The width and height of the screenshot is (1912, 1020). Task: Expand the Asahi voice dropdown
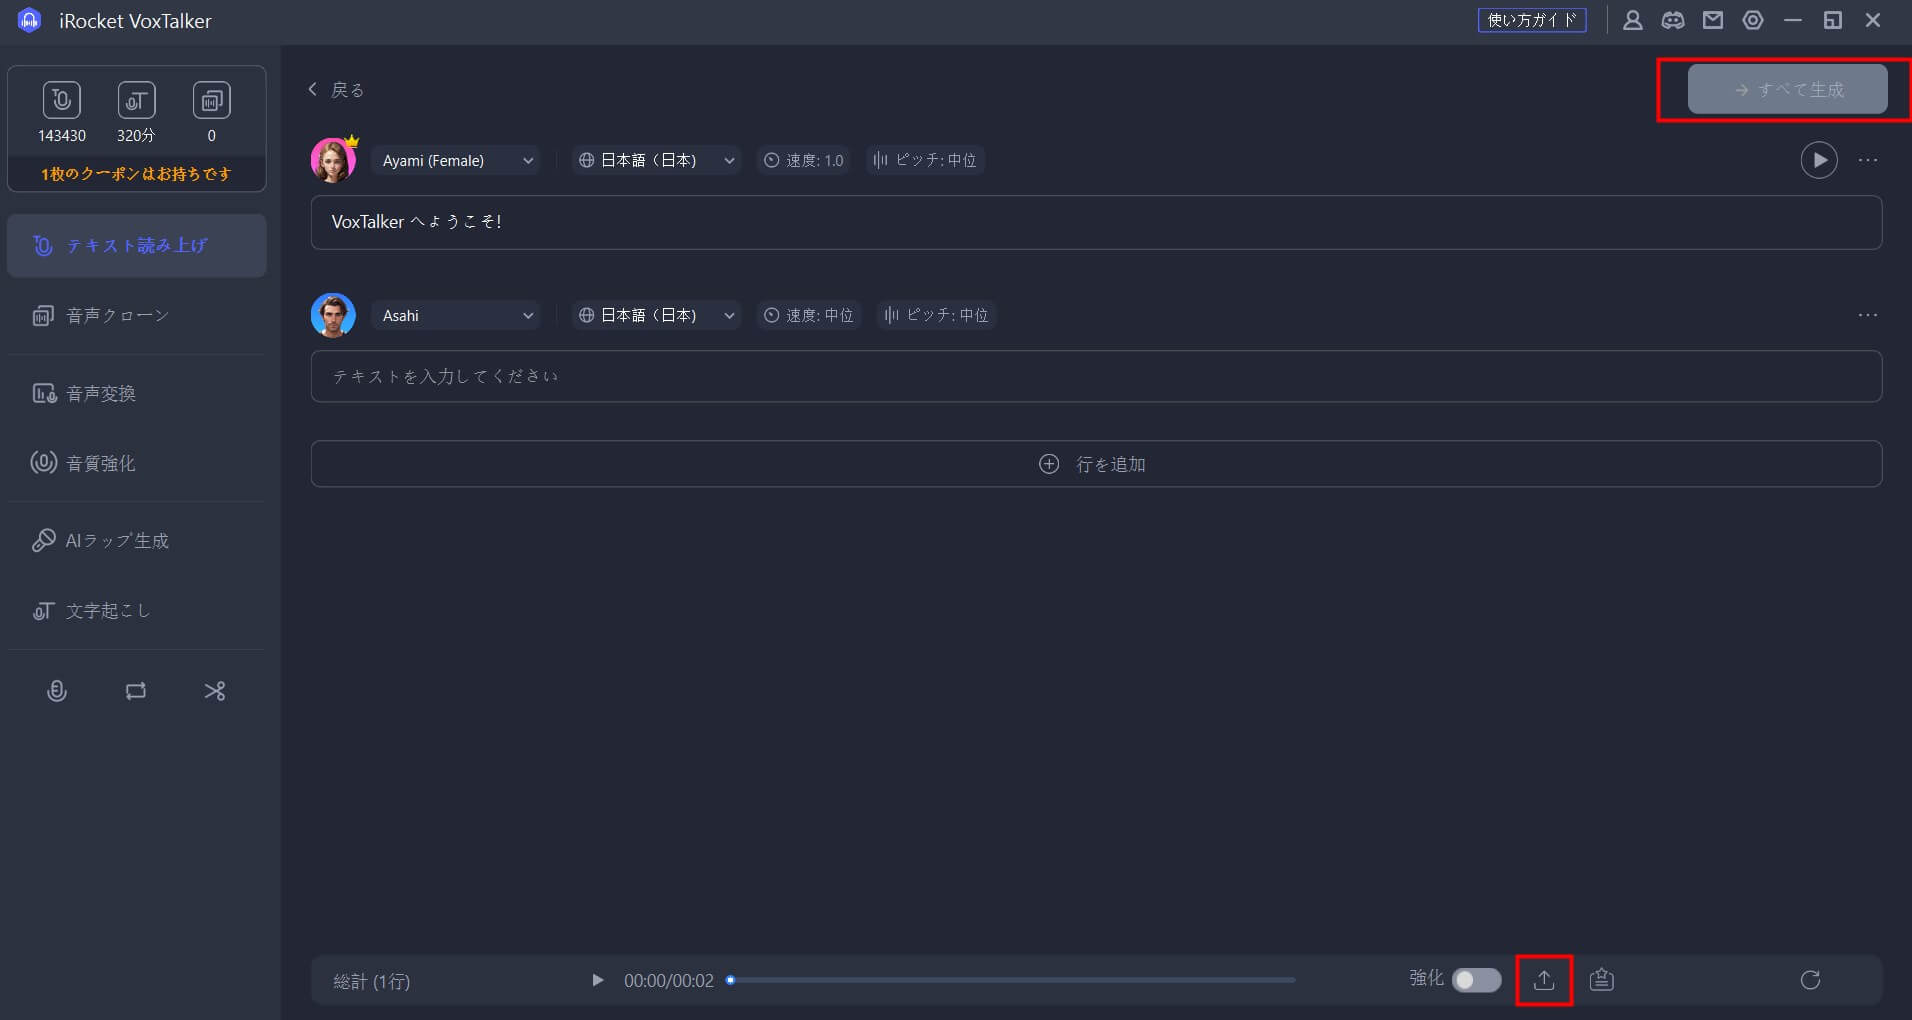(x=456, y=315)
